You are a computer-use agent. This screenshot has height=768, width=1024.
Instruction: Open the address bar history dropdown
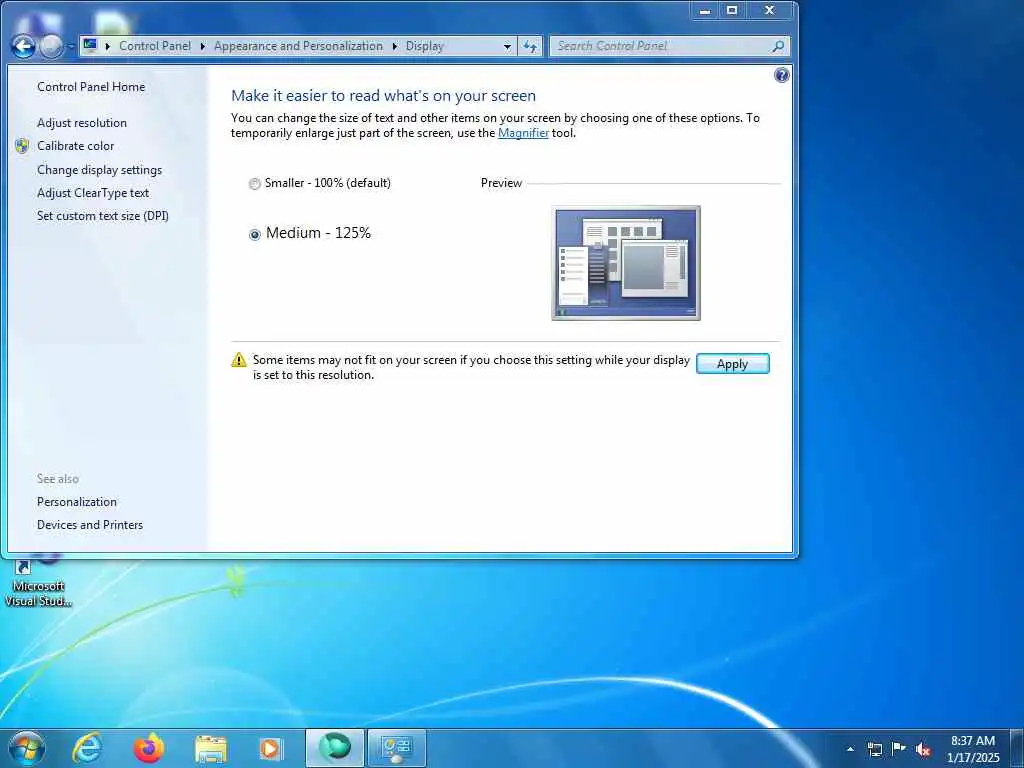[x=507, y=46]
